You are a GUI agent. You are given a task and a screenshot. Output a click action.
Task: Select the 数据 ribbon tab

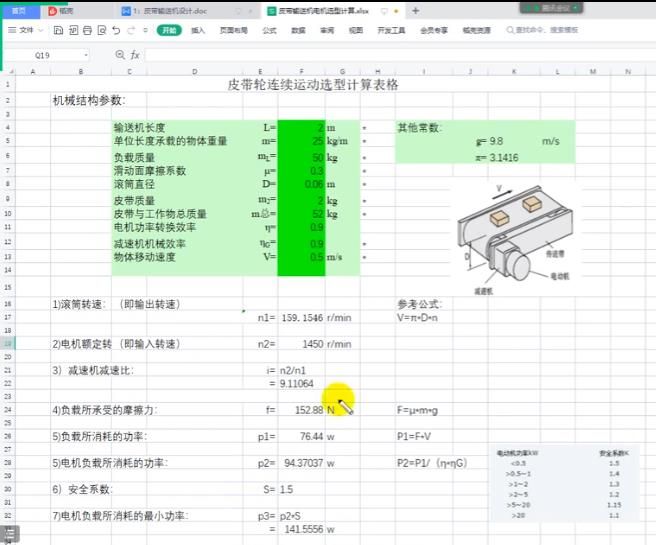click(298, 30)
